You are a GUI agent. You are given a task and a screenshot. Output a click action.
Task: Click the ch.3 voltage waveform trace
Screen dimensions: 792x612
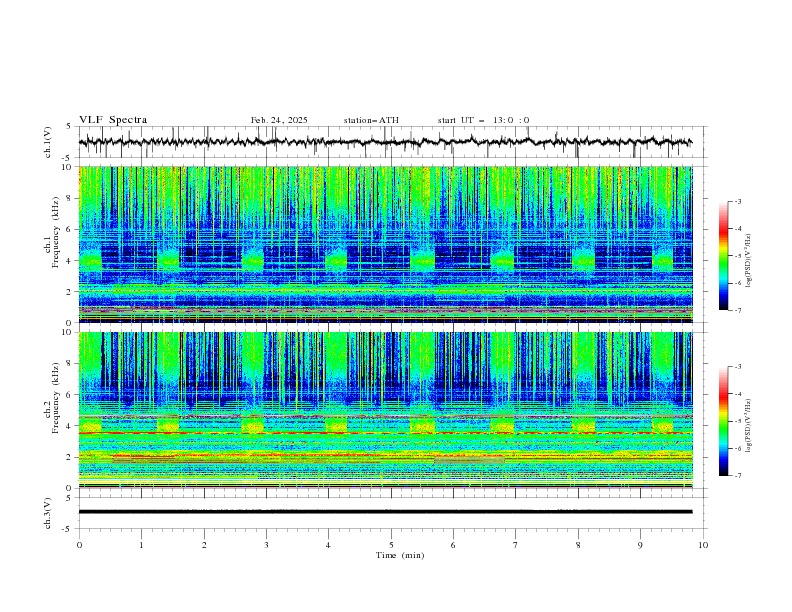(x=385, y=512)
